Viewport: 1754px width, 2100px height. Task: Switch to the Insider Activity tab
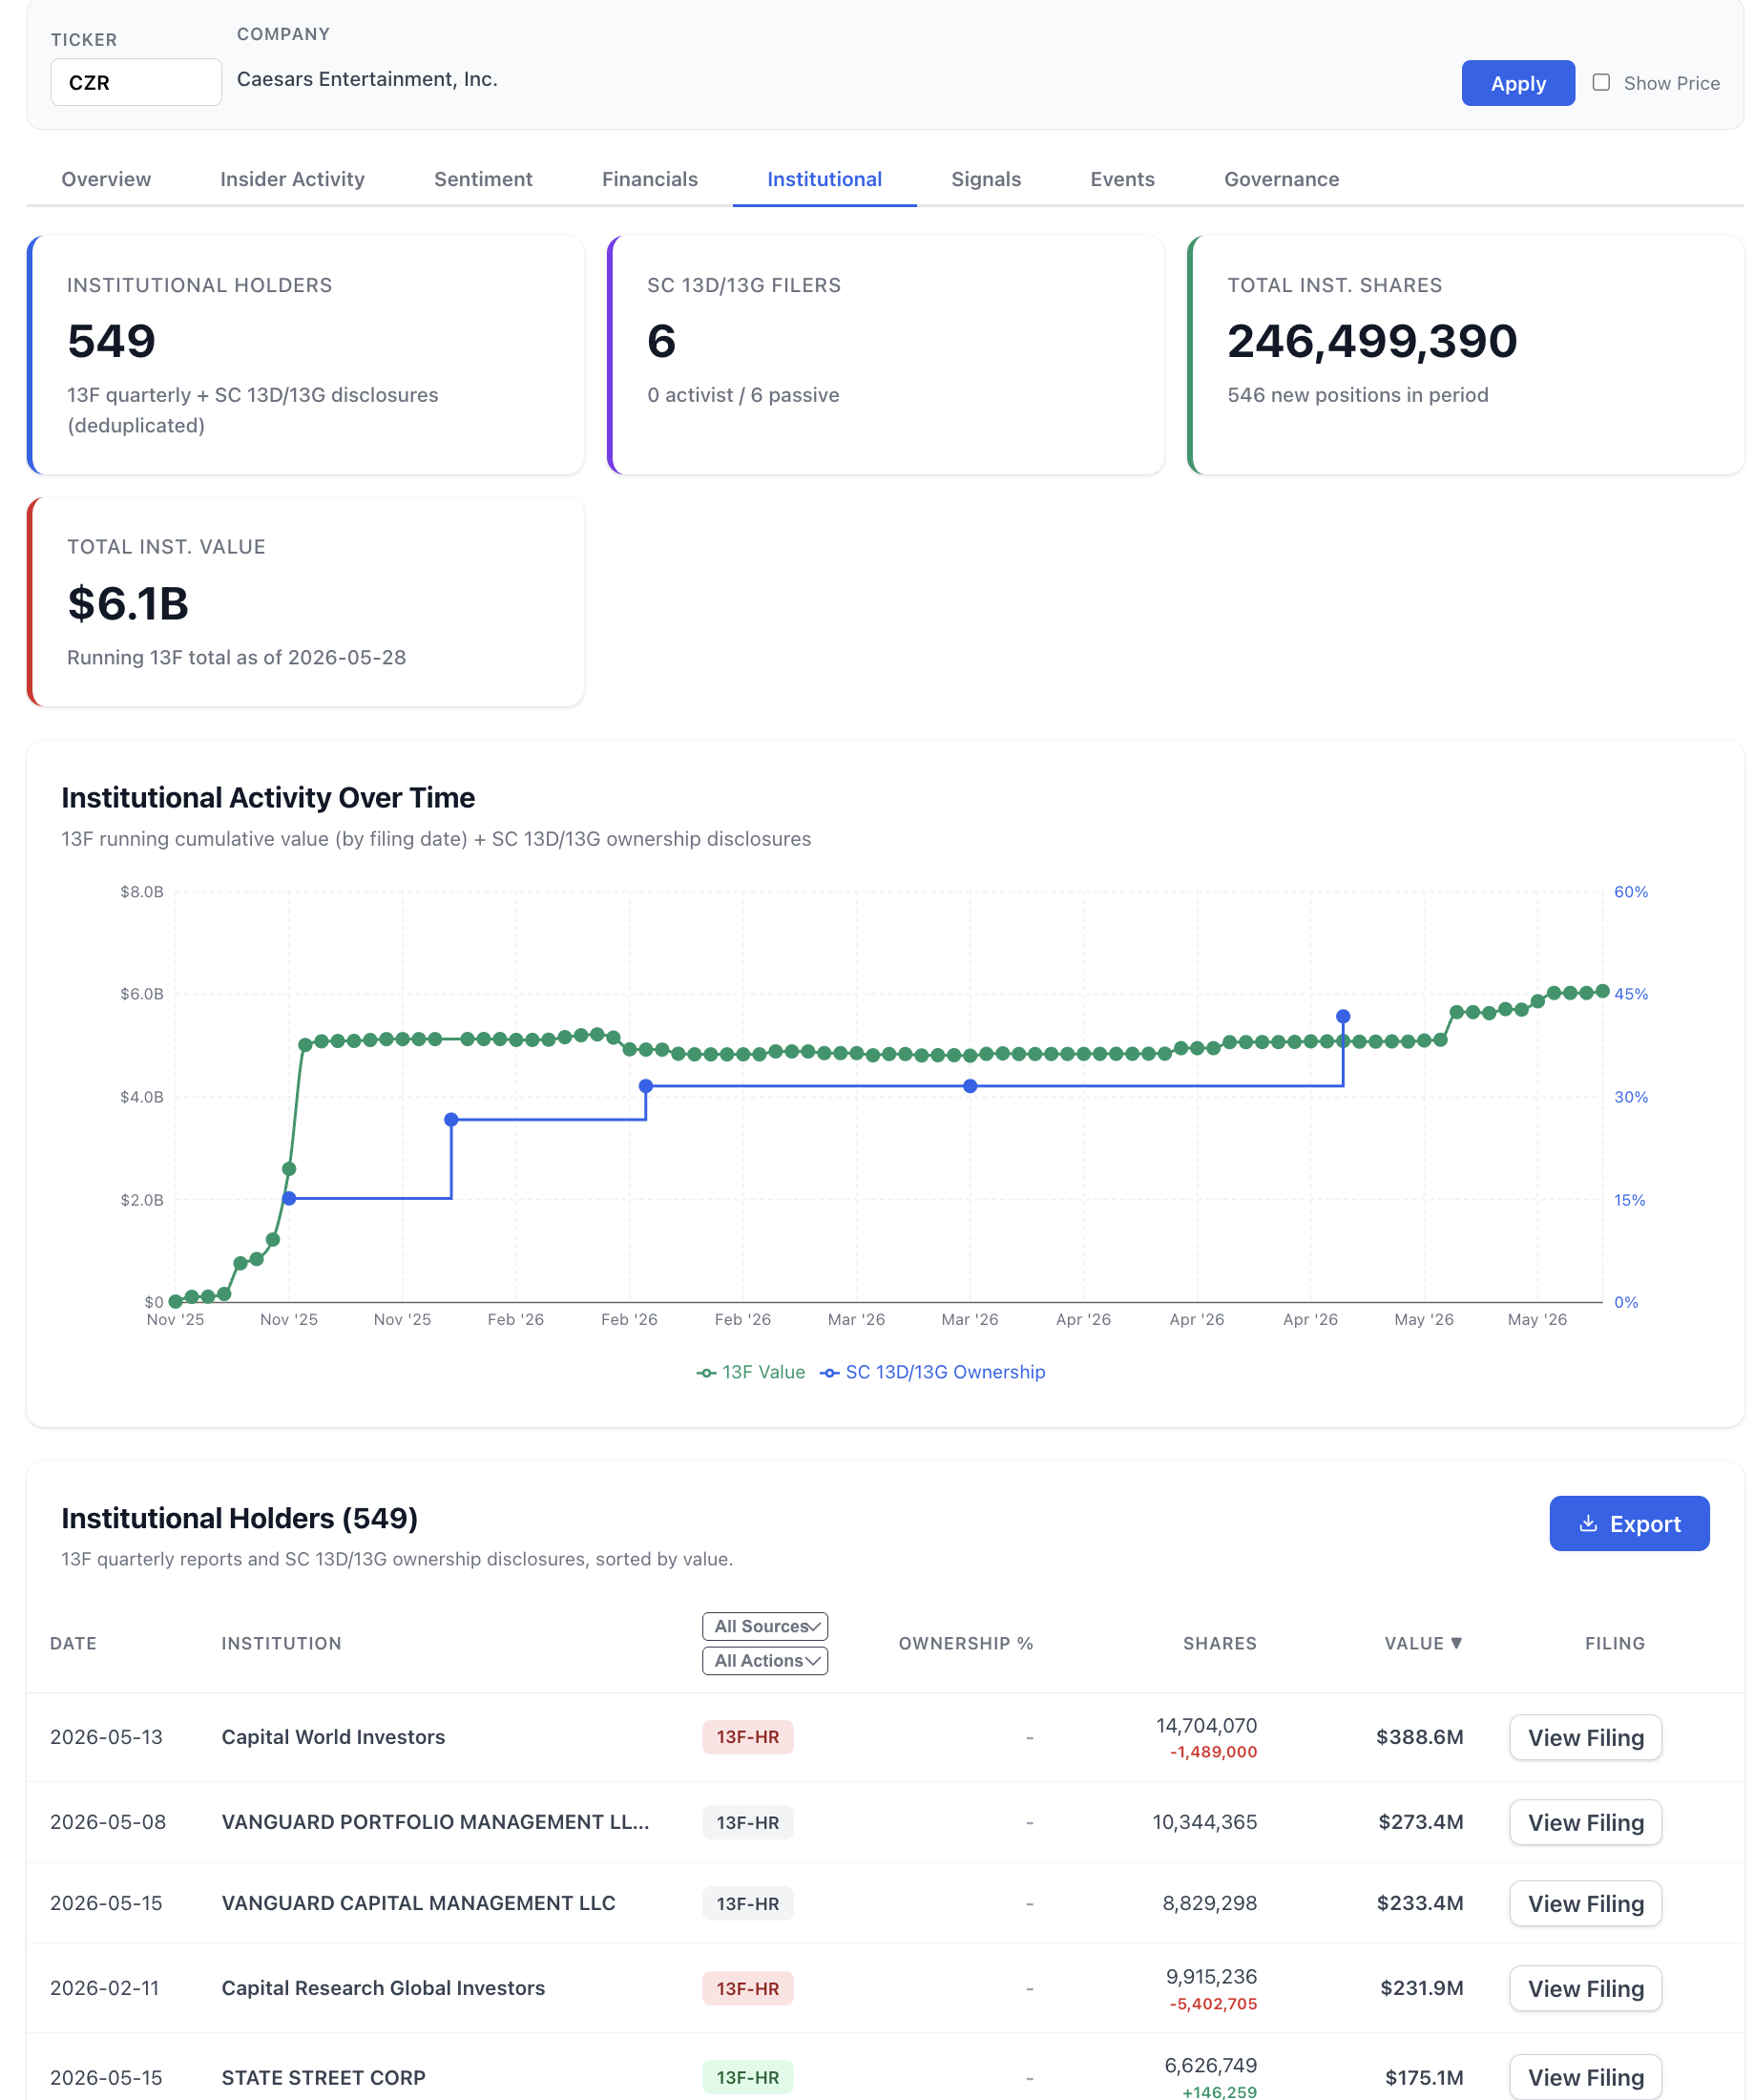coord(292,179)
